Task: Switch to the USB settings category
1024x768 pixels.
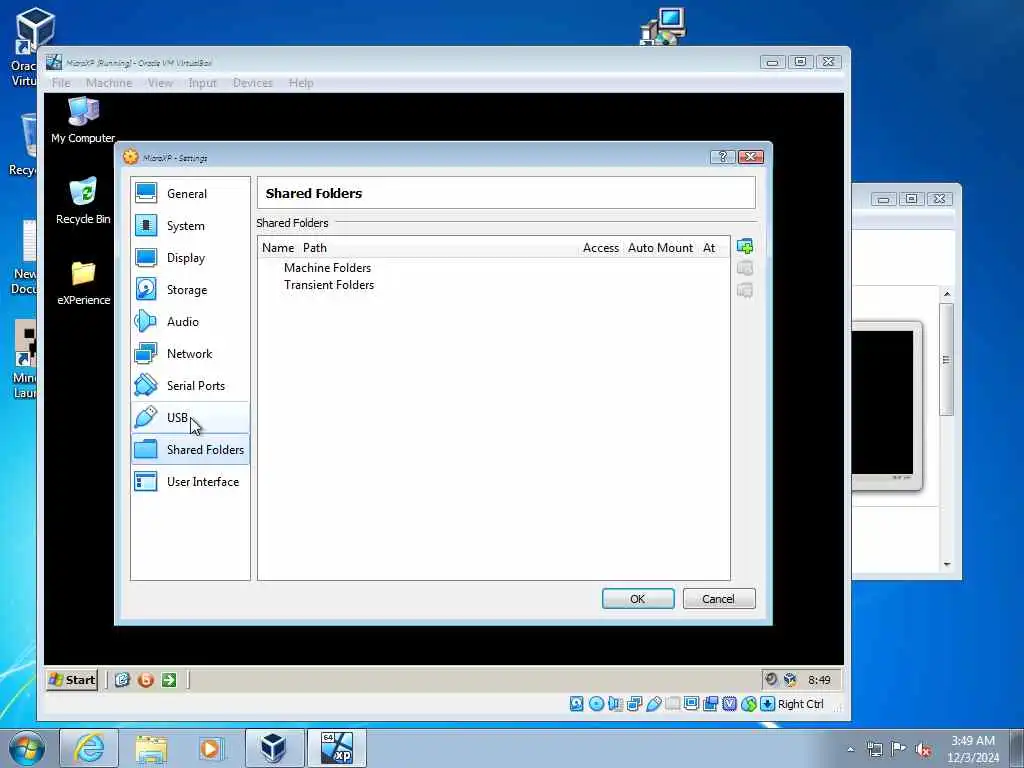Action: [189, 417]
